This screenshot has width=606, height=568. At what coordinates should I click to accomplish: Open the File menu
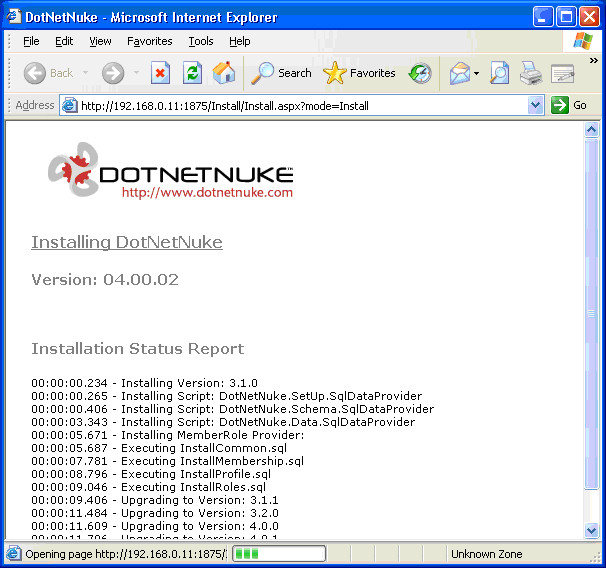31,41
